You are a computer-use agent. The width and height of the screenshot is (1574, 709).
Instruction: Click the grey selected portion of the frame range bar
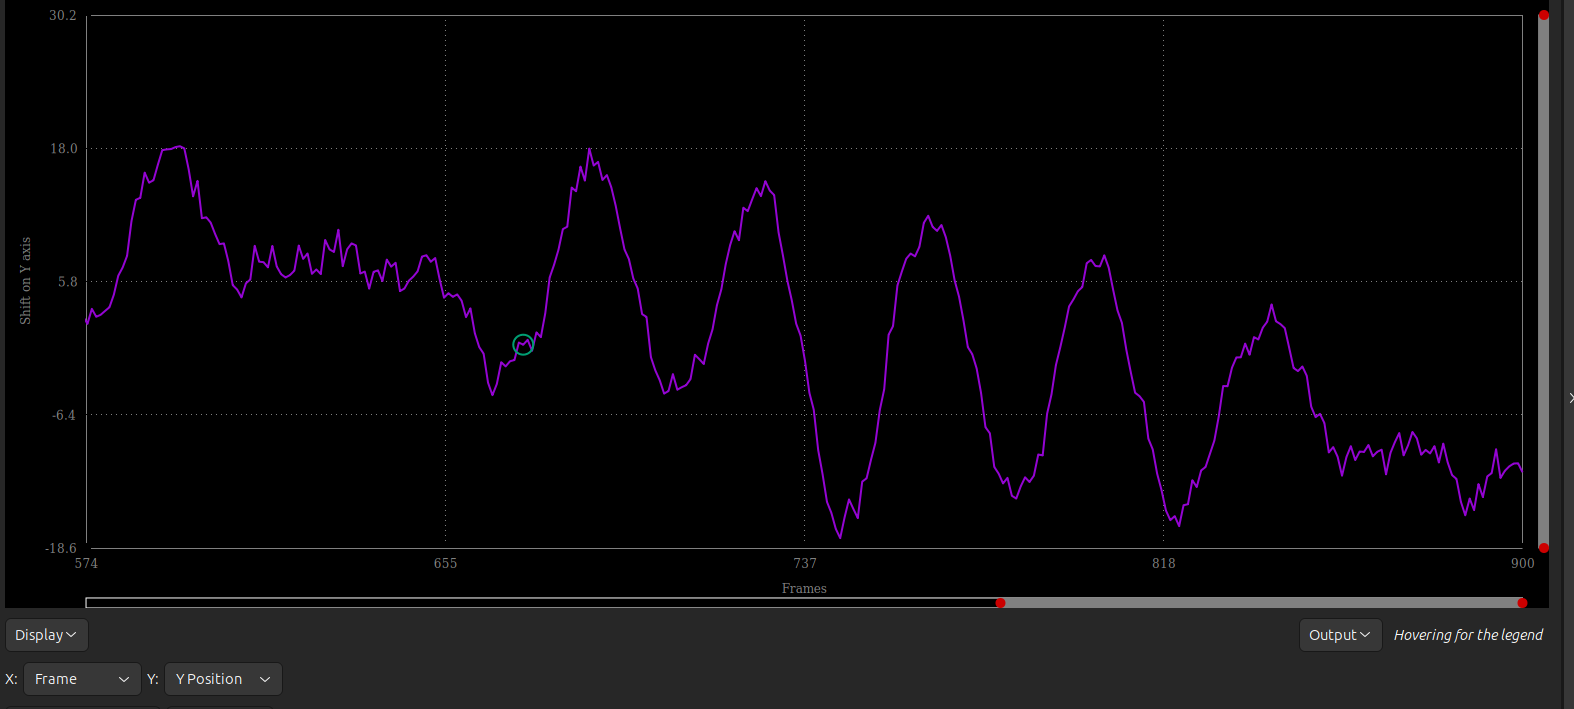(1261, 603)
